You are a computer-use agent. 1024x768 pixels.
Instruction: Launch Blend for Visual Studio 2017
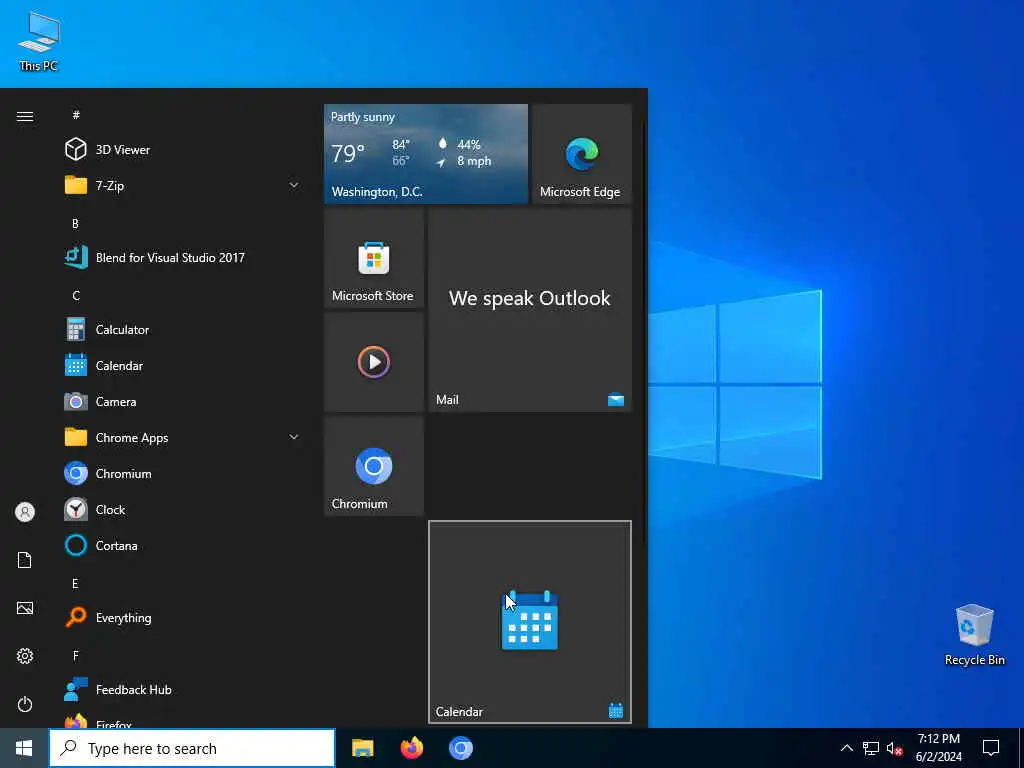pyautogui.click(x=183, y=257)
